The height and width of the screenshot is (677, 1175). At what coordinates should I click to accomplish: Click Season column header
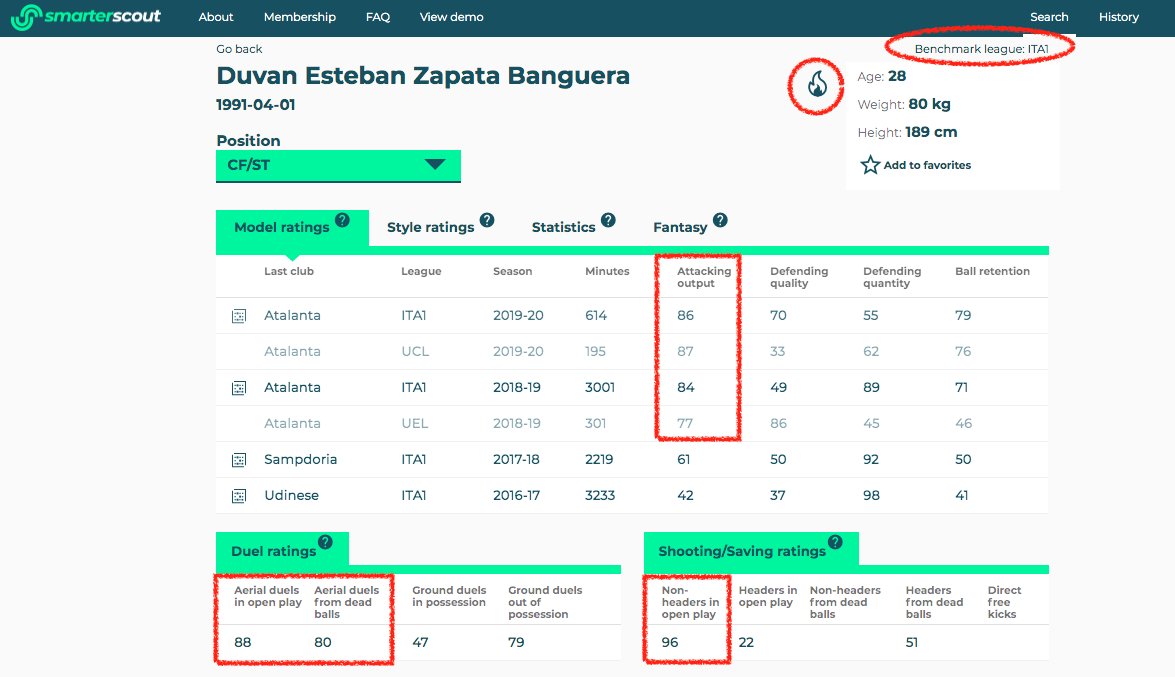pos(513,271)
